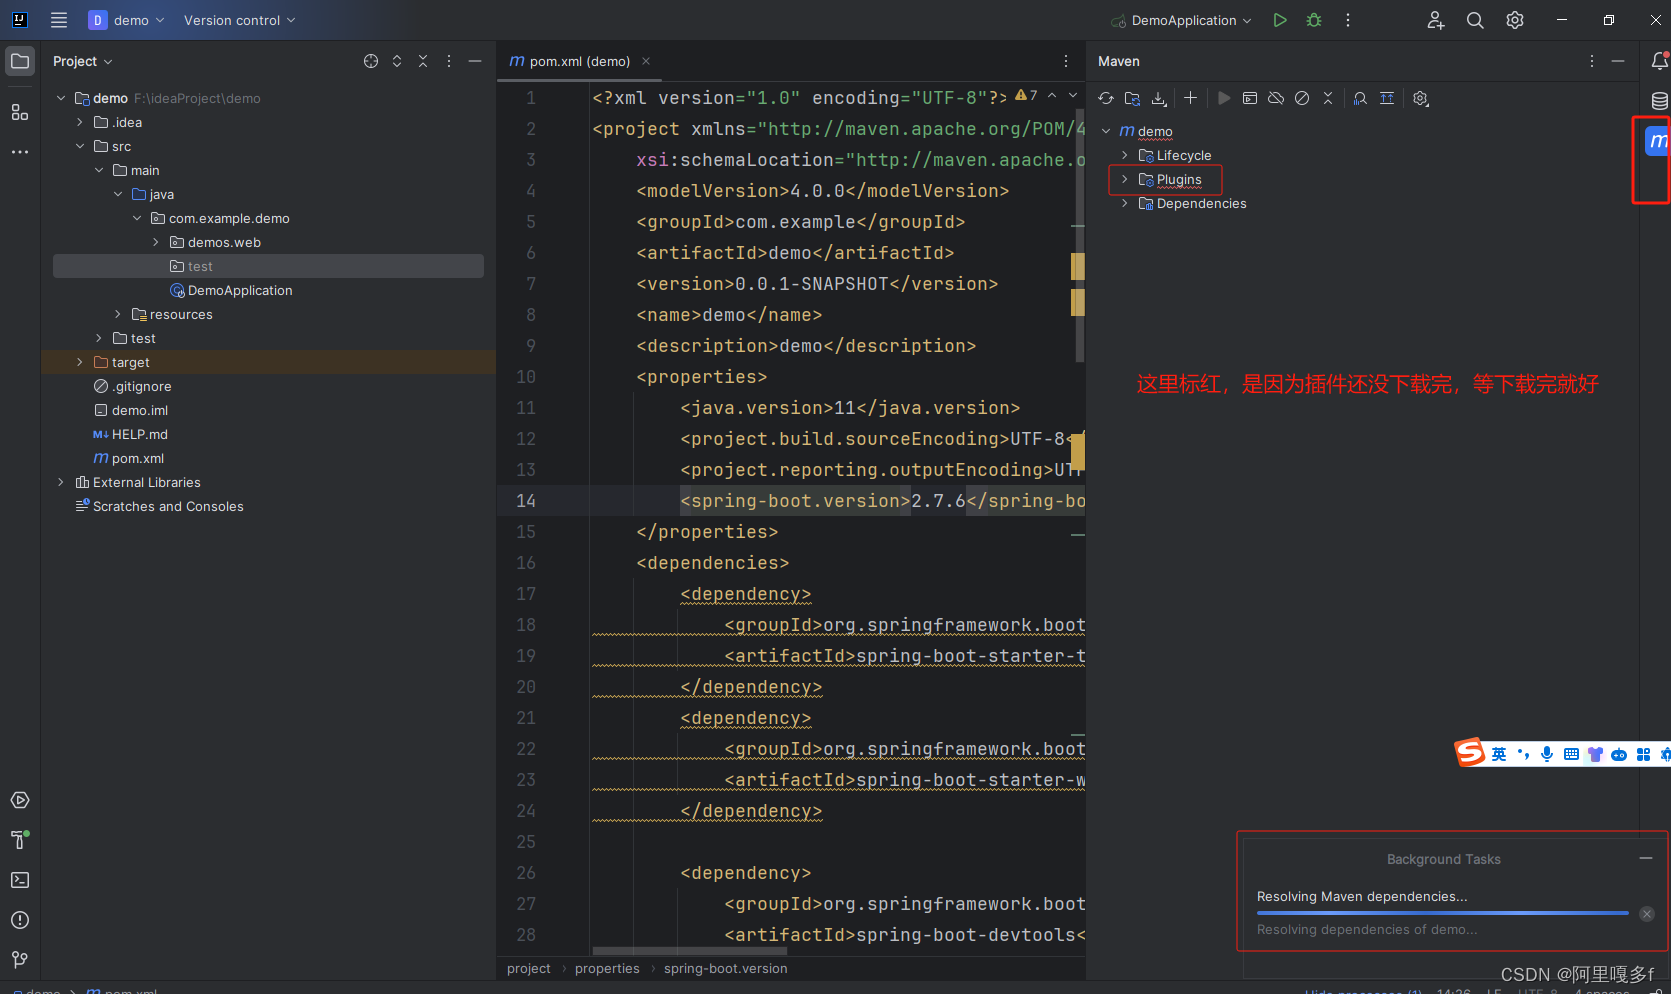Expand Maven Lifecycle node
1671x994 pixels.
[x=1125, y=155]
